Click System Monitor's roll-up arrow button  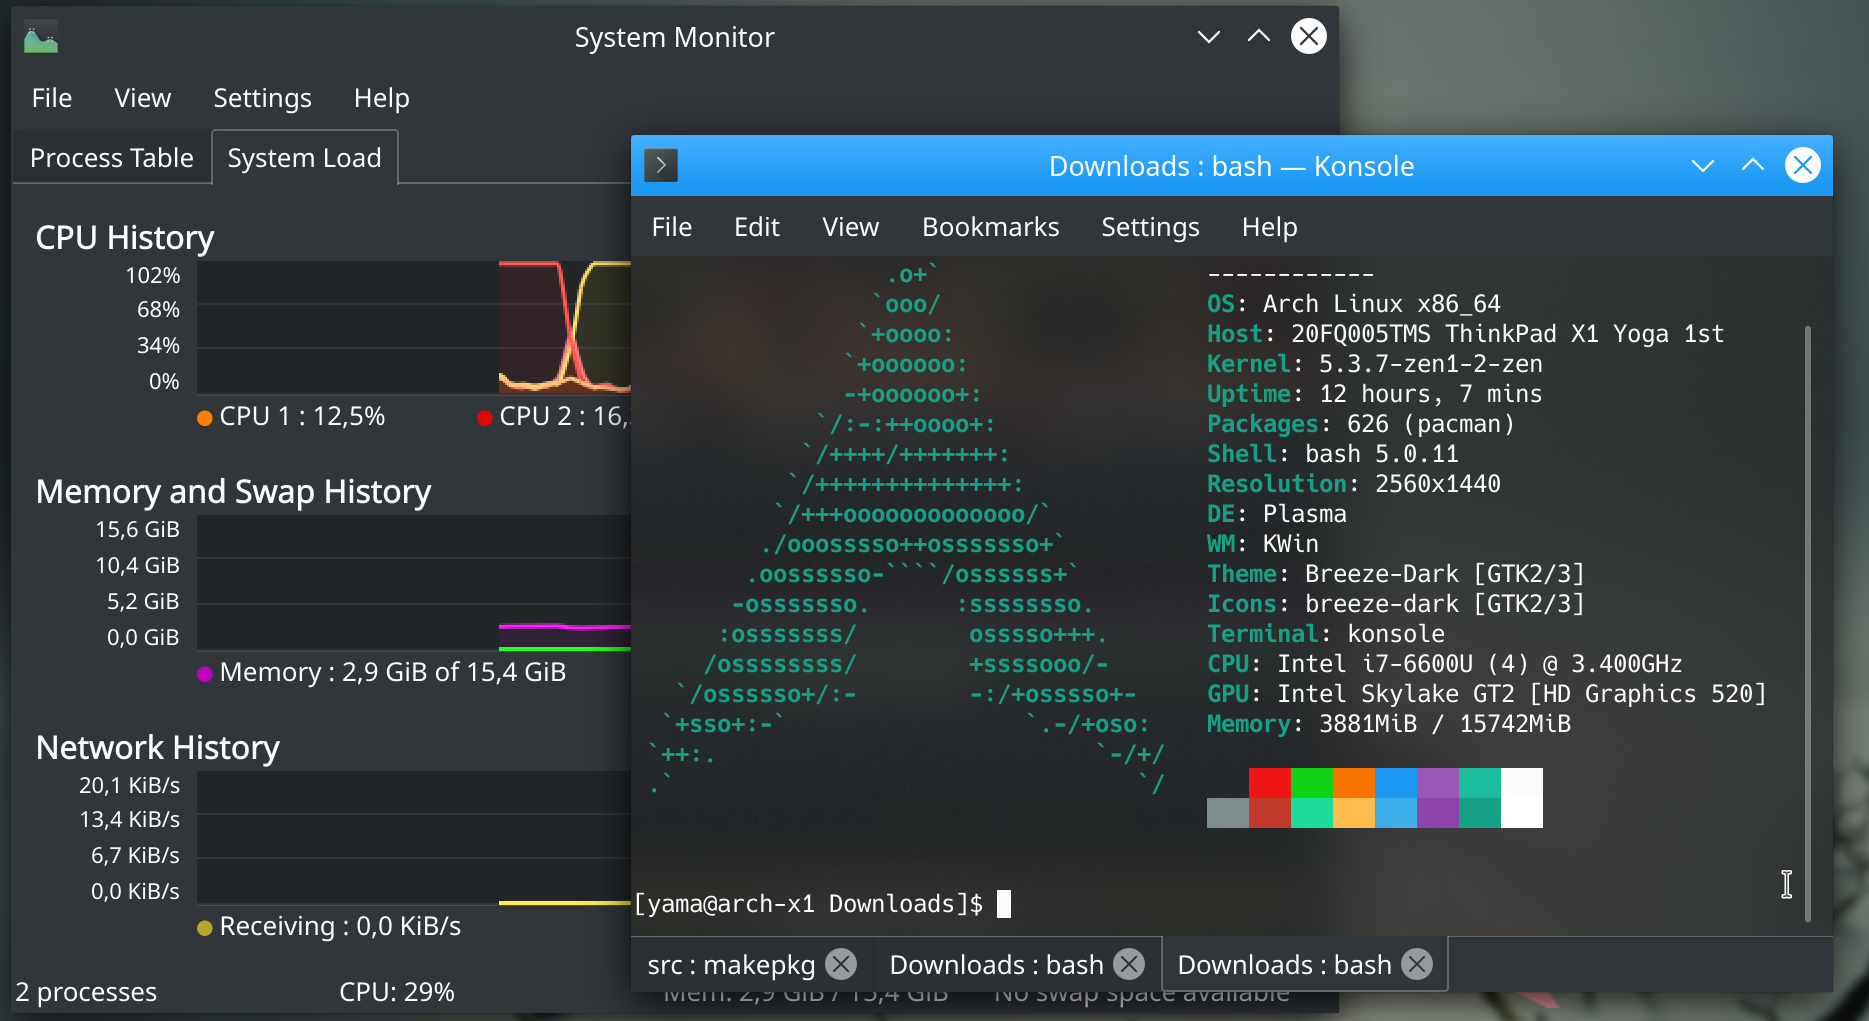[1258, 36]
